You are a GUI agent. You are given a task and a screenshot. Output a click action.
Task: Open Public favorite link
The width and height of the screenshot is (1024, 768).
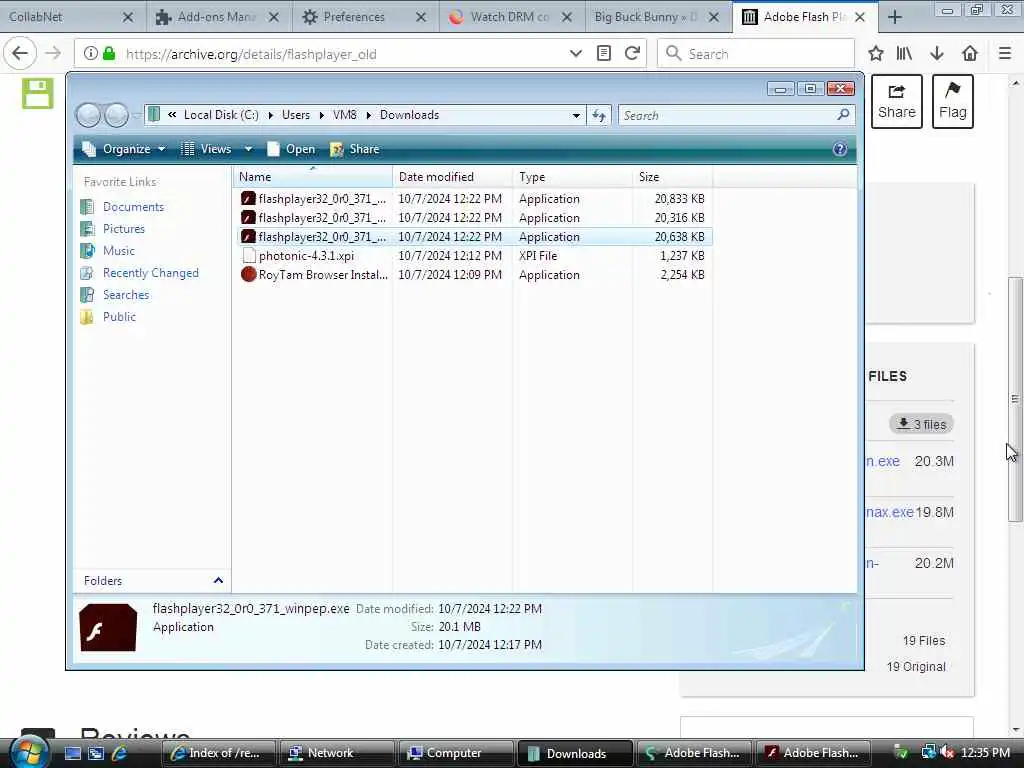(x=120, y=317)
